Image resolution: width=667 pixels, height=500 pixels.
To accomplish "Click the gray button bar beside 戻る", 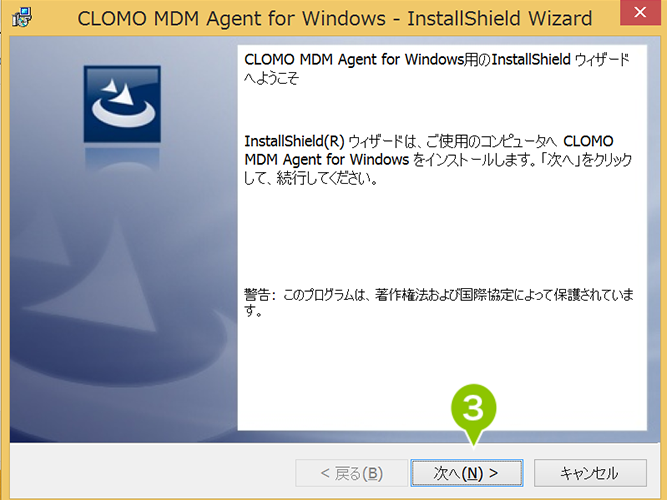I will tap(153, 471).
